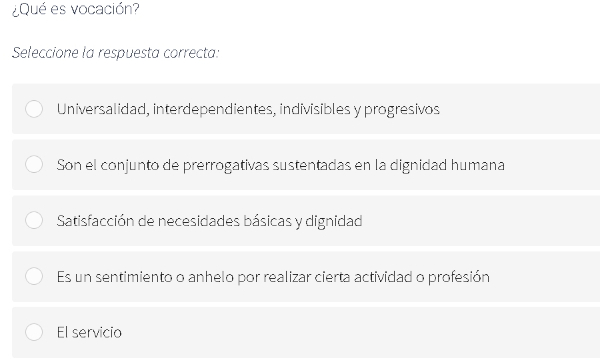
Task: Click blank space in the 'dignidad humana' option row
Action: pyautogui.click(x=553, y=165)
